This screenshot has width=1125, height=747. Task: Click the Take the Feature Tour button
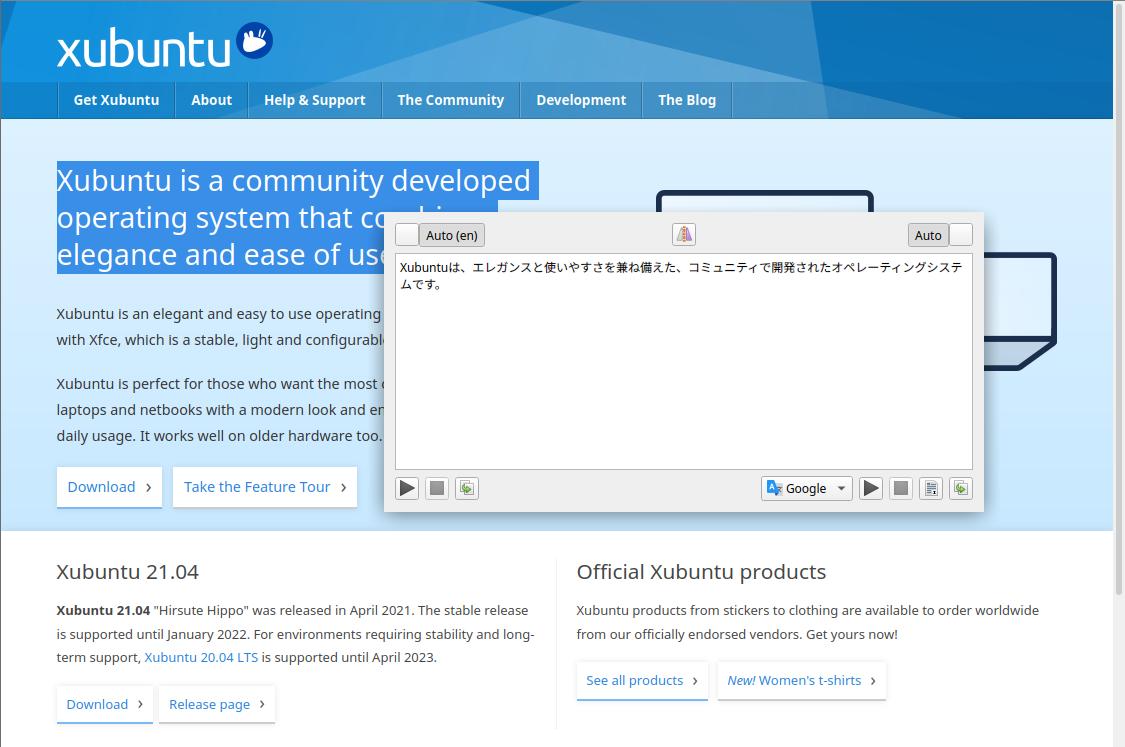pos(265,487)
